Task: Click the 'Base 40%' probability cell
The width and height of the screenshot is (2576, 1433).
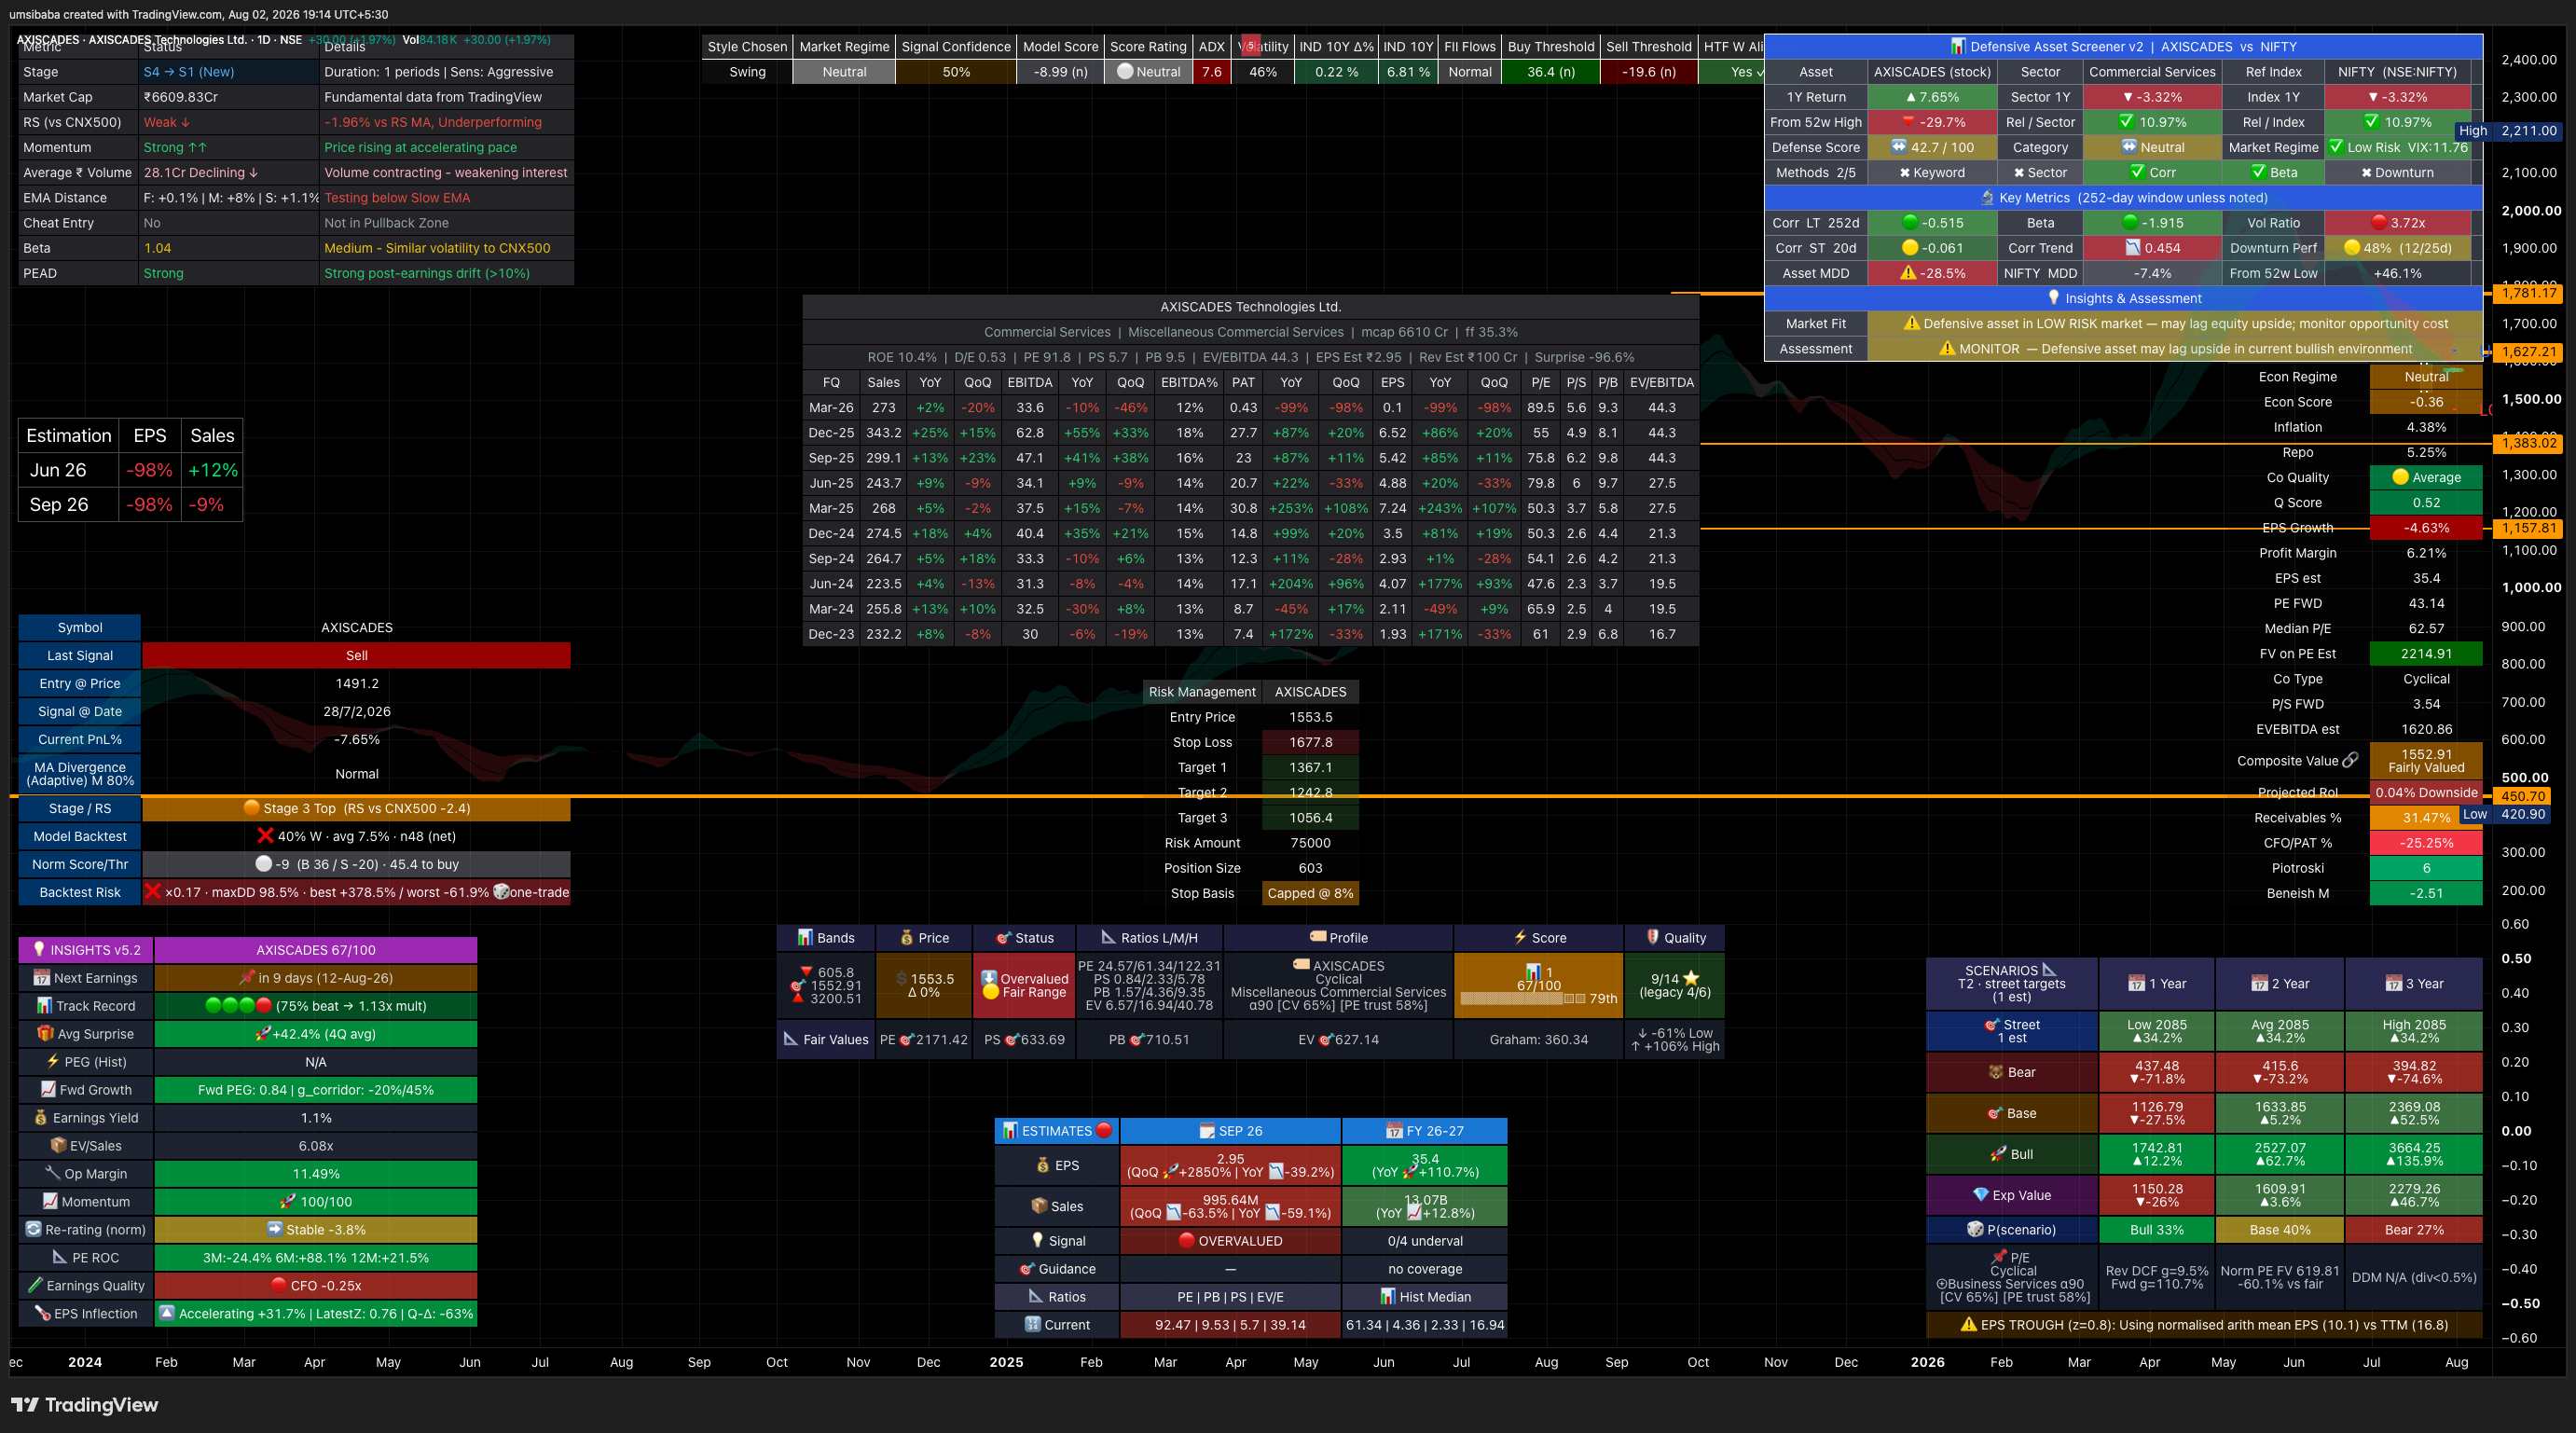Action: pos(2280,1230)
